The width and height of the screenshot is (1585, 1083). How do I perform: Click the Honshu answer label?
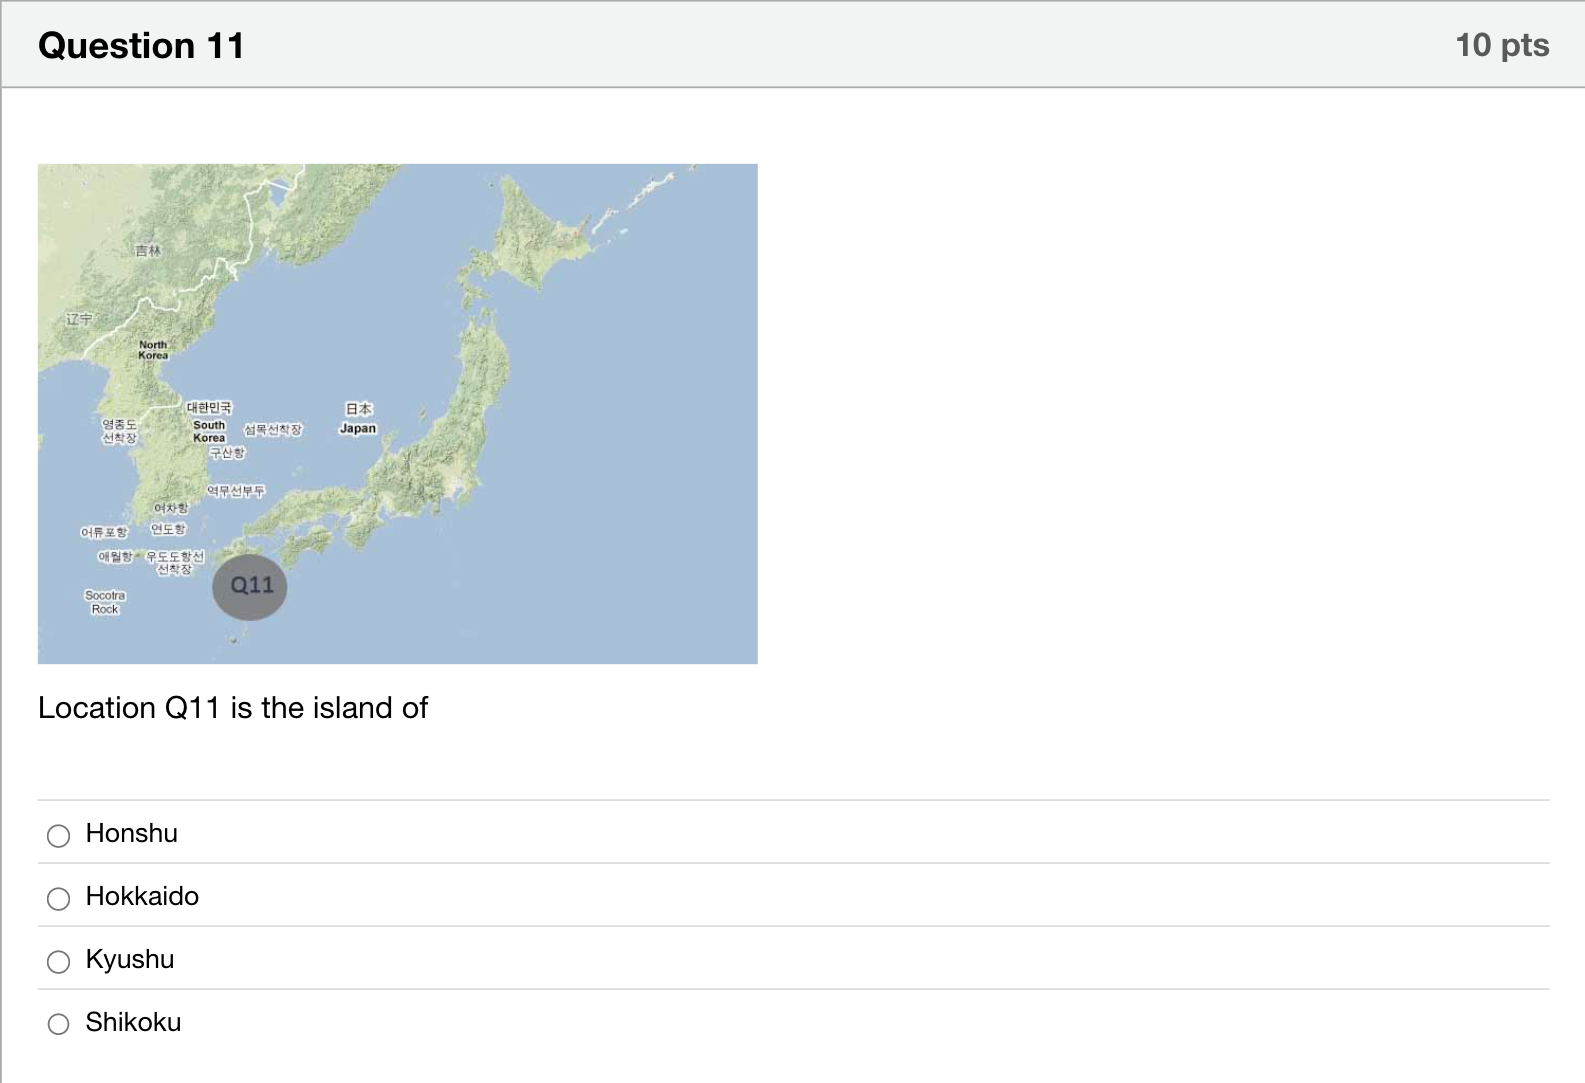(x=132, y=833)
